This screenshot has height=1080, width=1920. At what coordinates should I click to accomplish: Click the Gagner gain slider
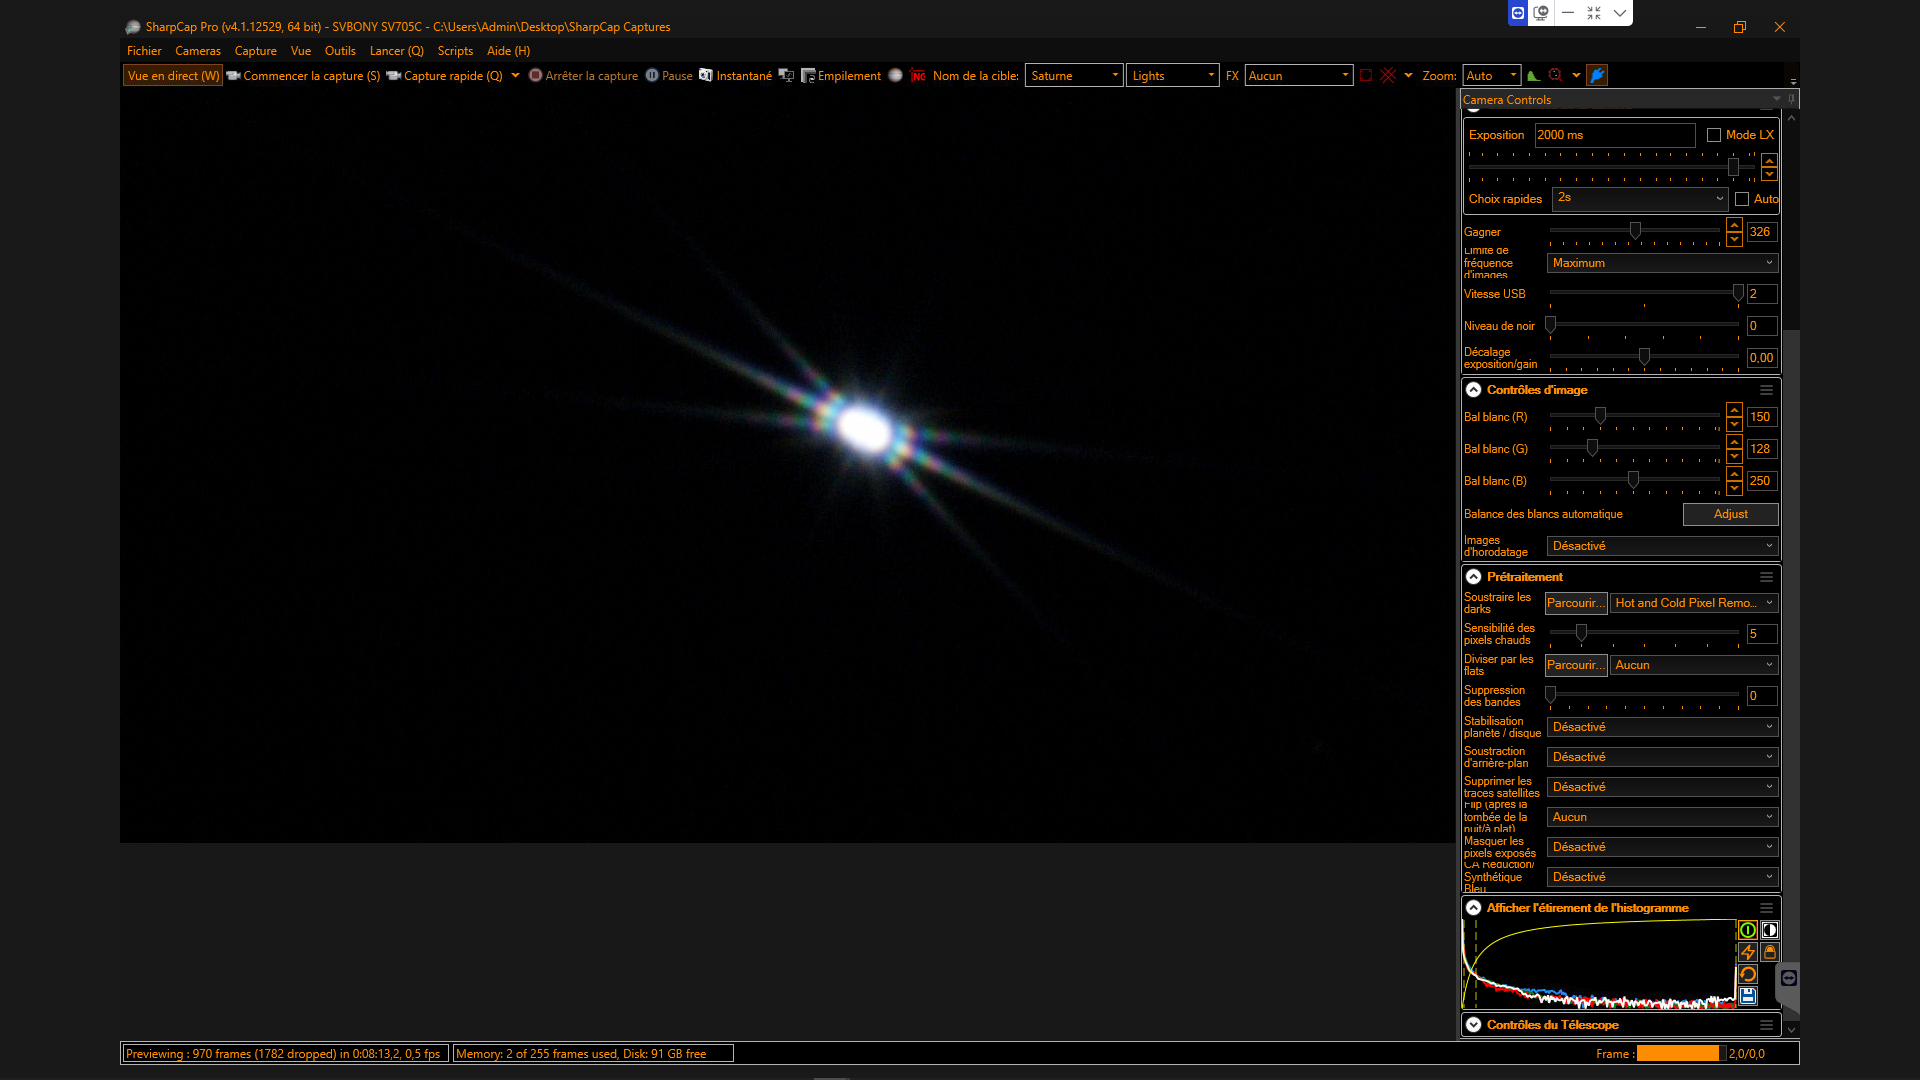point(1634,231)
